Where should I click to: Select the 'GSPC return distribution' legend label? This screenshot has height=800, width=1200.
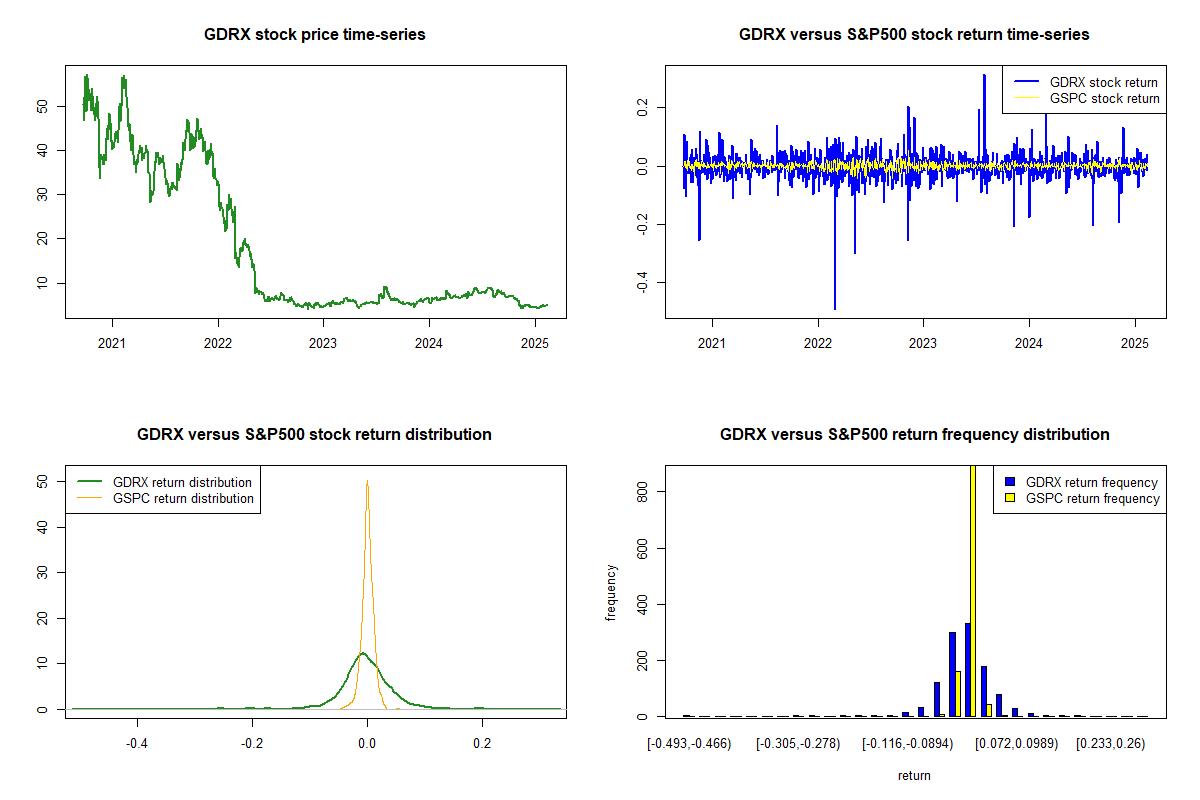click(x=184, y=498)
